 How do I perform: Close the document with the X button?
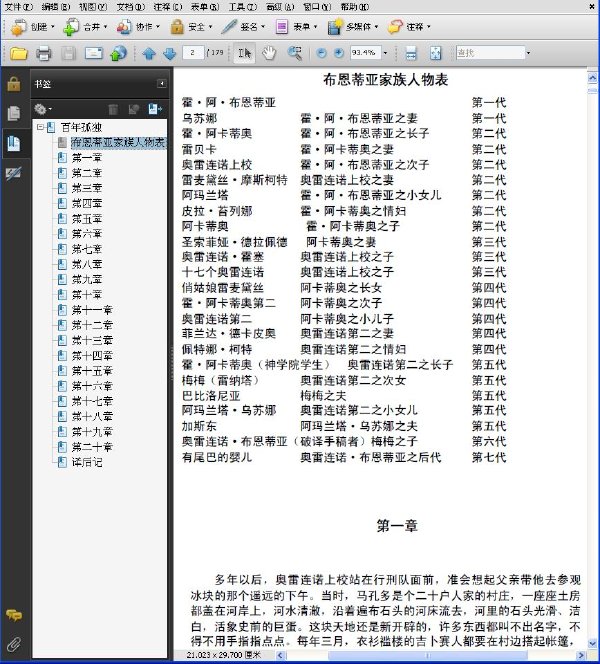click(592, 6)
